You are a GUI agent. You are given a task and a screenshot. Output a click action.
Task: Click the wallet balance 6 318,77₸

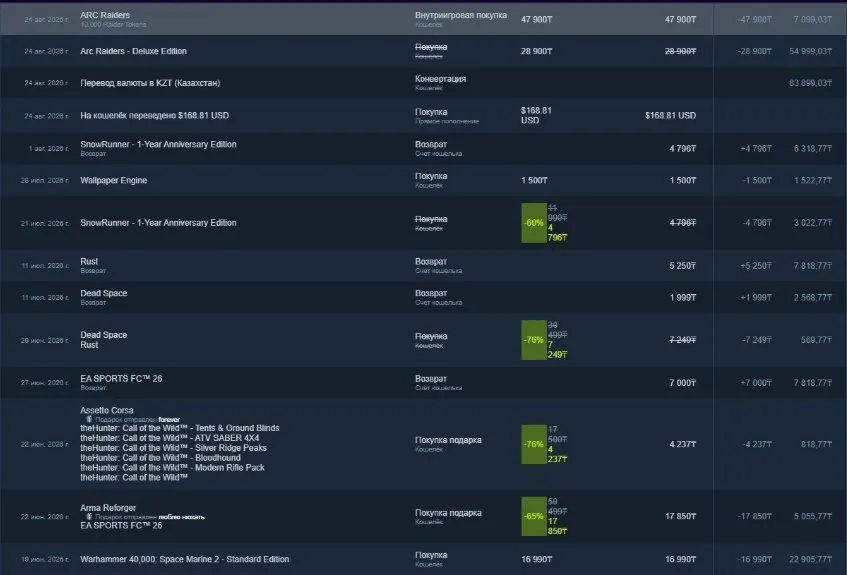click(812, 149)
